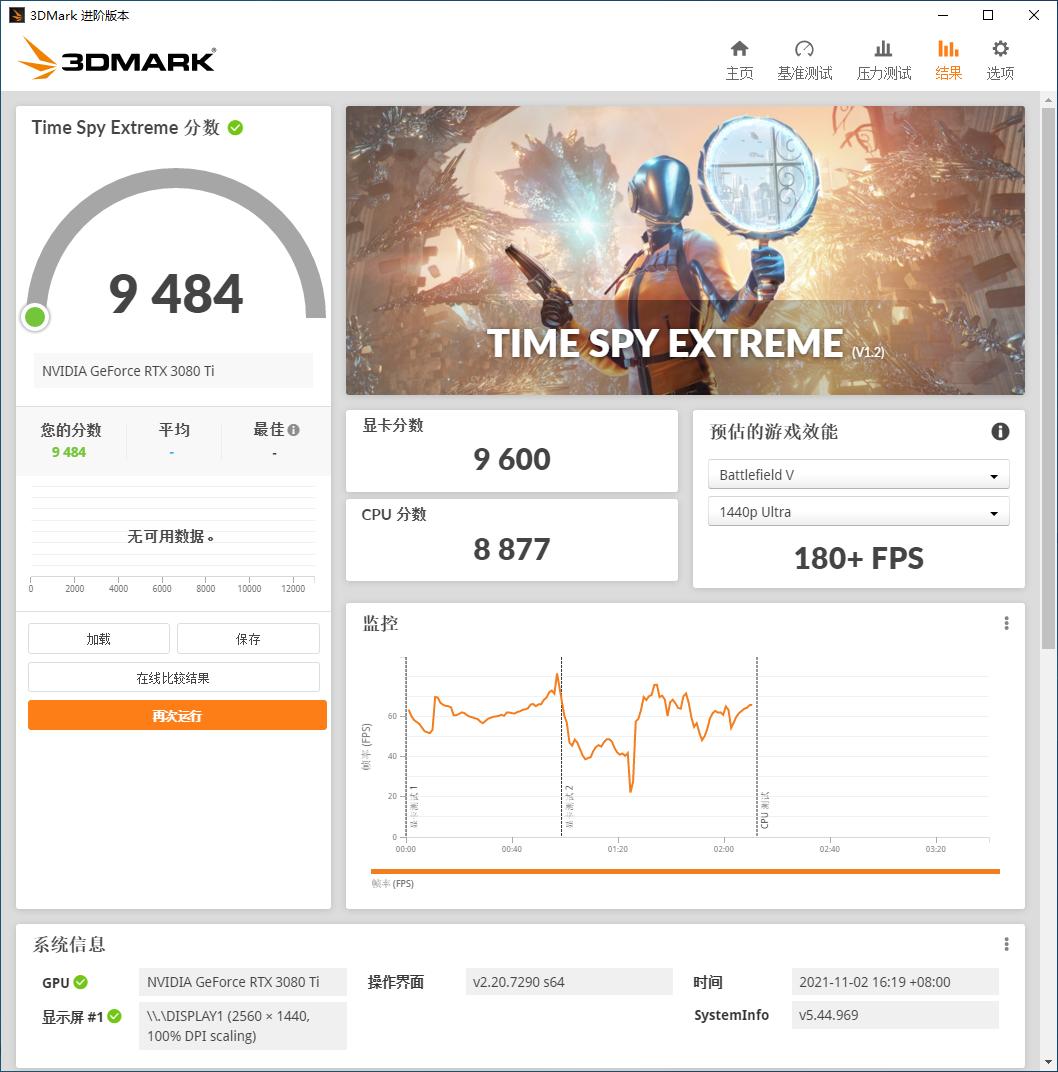This screenshot has height=1072, width=1058.
Task: Click the 3DMark title bar app icon
Action: 16,15
